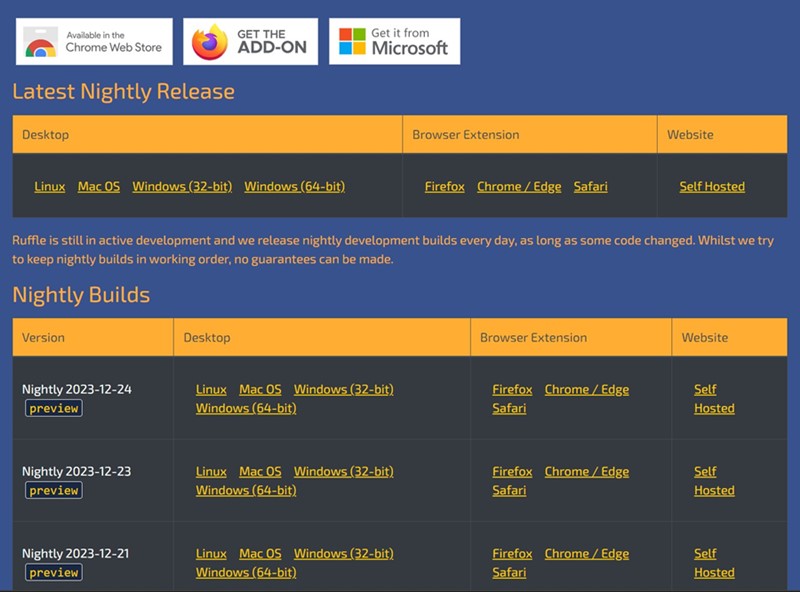Click the Firefox Get the Add-on badge
The width and height of the screenshot is (800, 592).
(251, 41)
